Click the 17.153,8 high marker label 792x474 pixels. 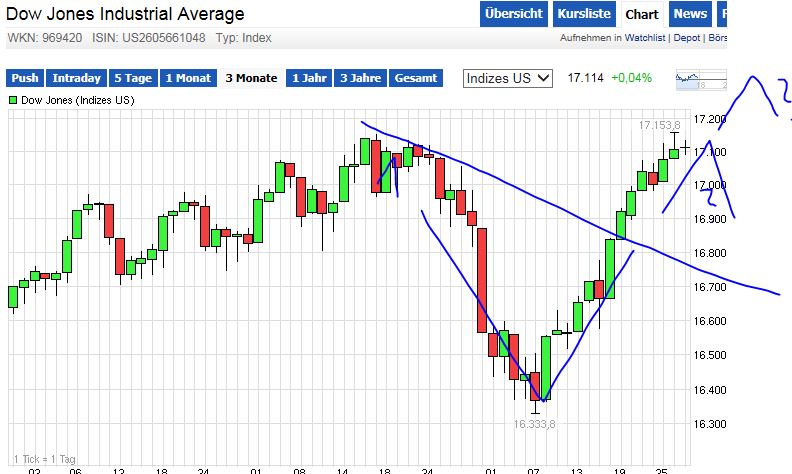click(659, 125)
